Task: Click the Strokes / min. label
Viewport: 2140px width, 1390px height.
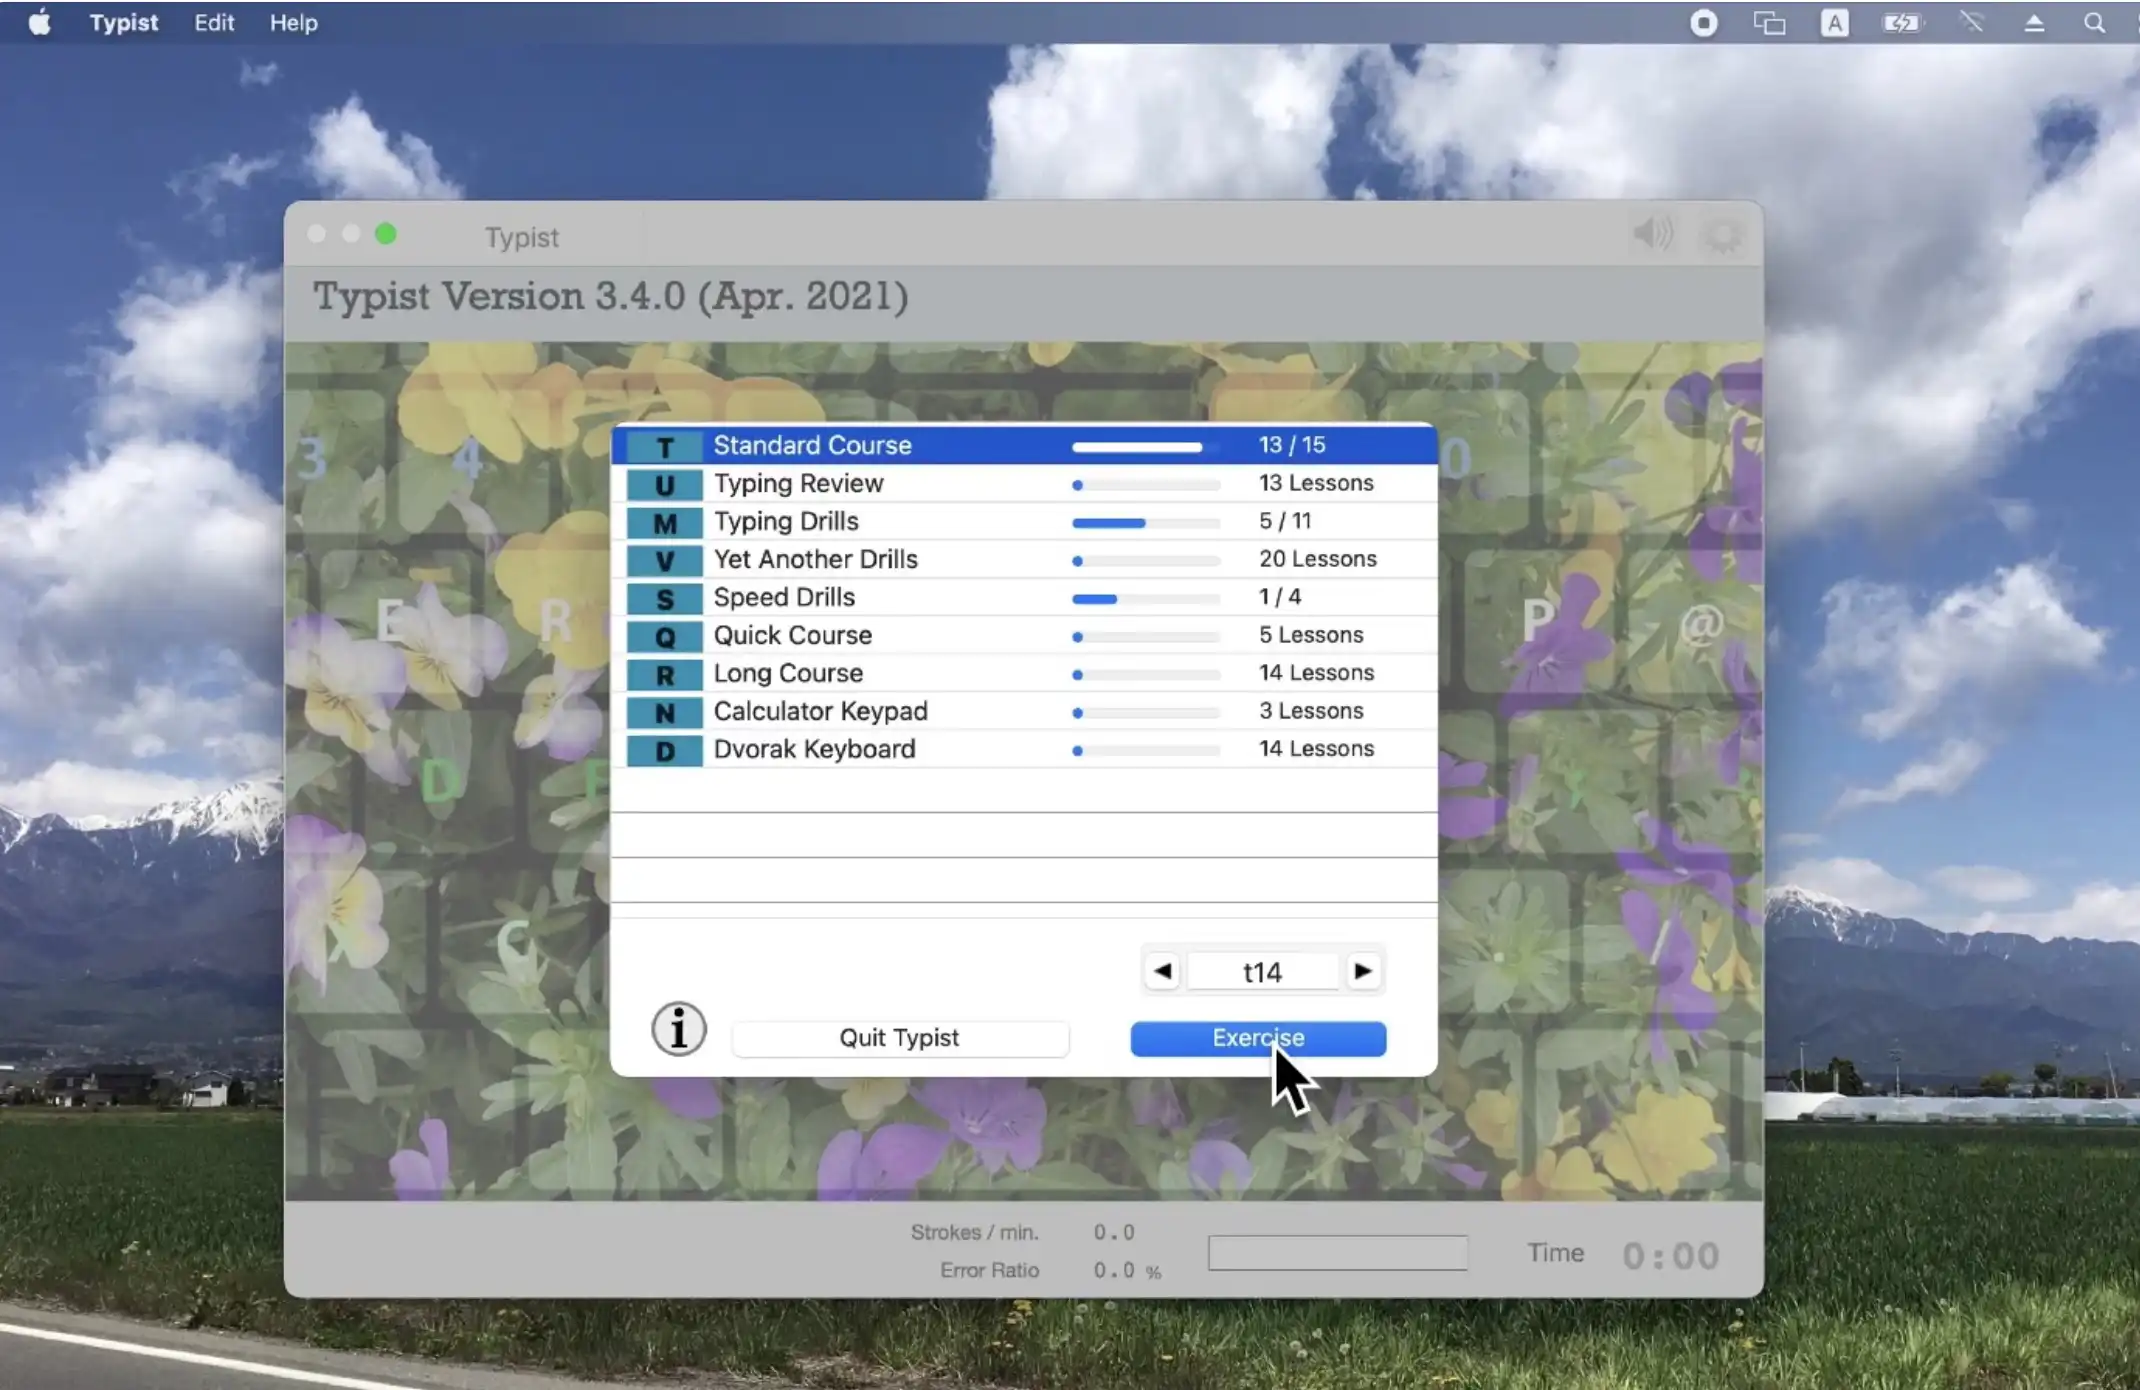Action: click(x=975, y=1232)
